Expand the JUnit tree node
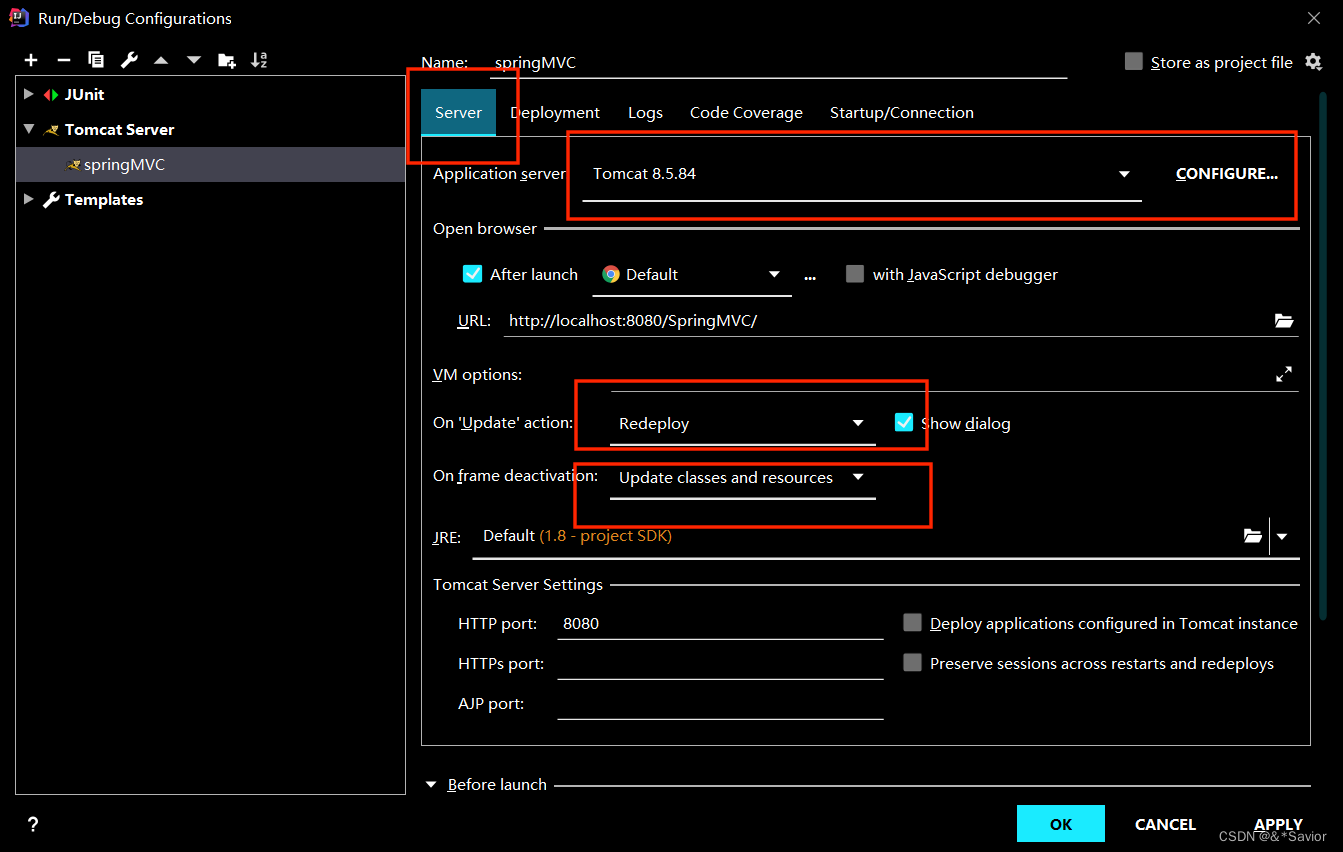 pyautogui.click(x=28, y=94)
